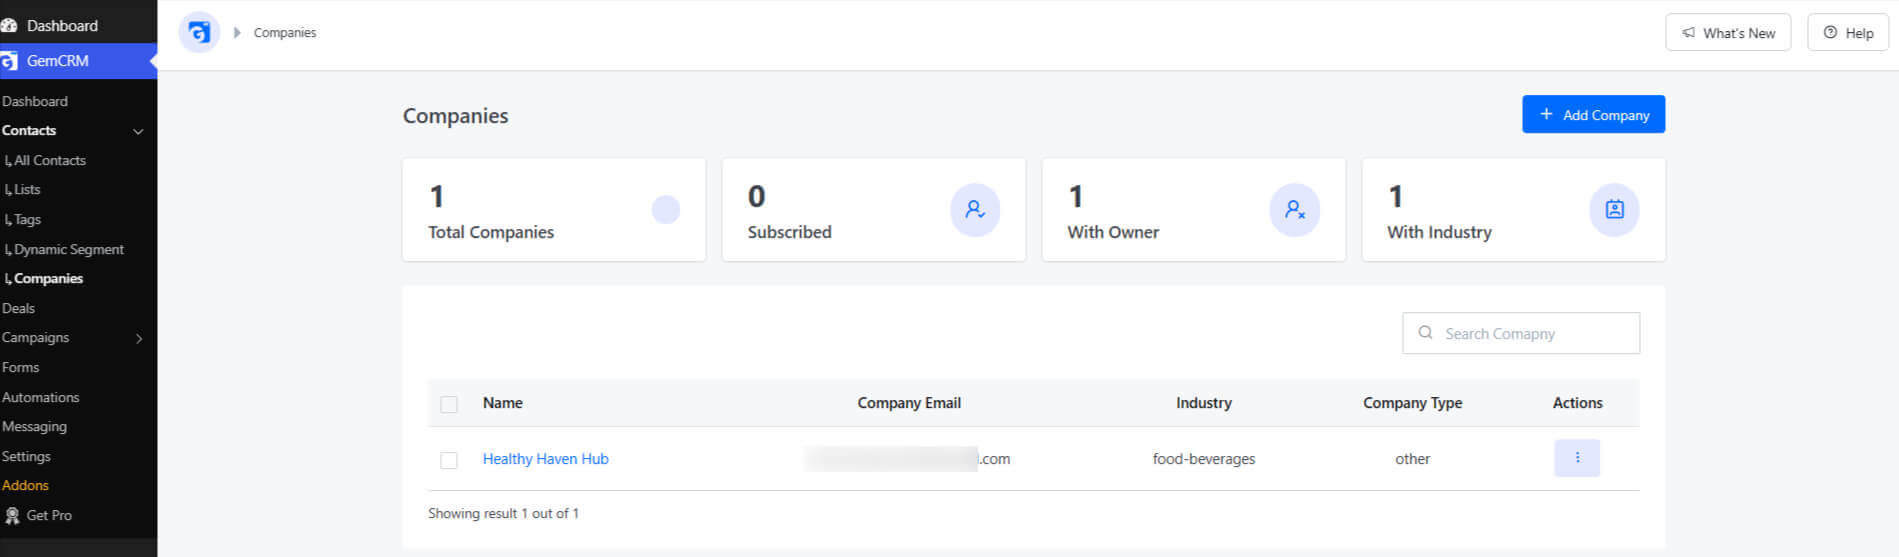Click the With Industry badge icon
Image resolution: width=1899 pixels, height=557 pixels.
point(1614,210)
